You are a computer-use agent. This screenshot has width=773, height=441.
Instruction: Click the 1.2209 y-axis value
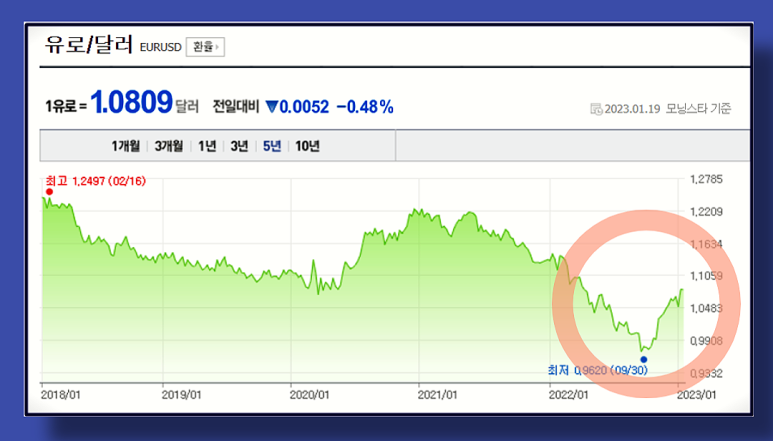pyautogui.click(x=706, y=212)
